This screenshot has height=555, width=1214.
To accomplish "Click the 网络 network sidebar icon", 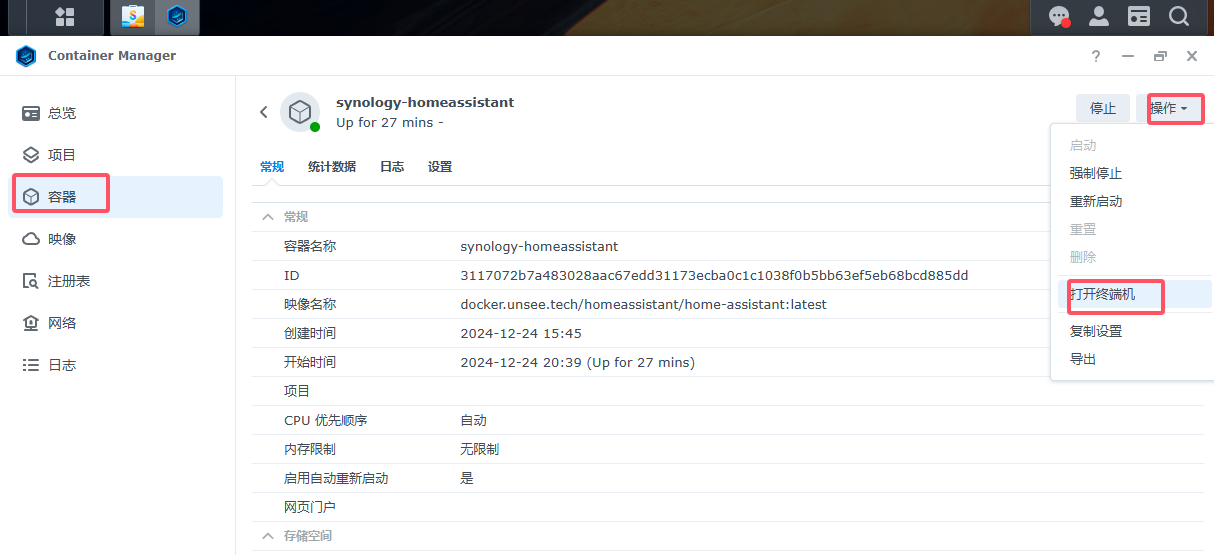I will [31, 323].
